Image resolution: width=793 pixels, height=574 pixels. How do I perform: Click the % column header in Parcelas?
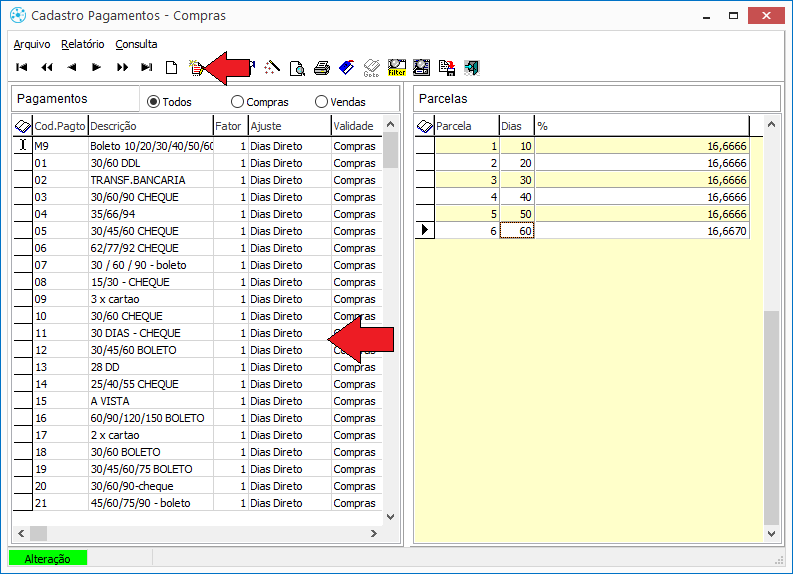pos(642,126)
